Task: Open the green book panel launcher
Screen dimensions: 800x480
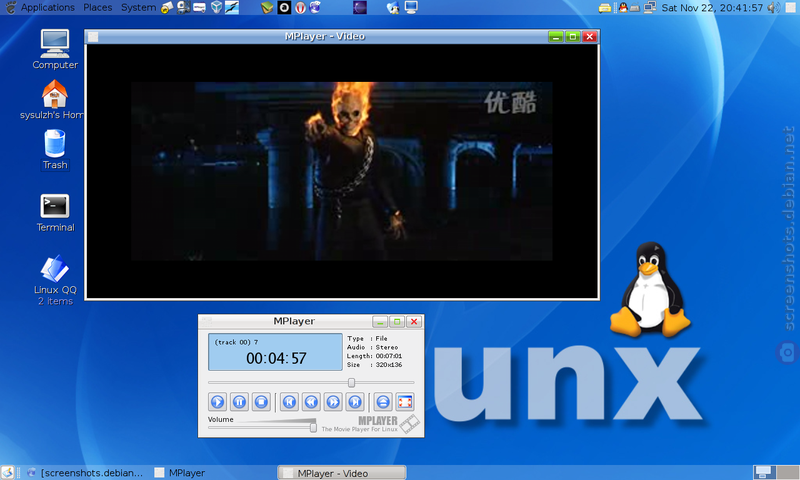Action: 267,7
